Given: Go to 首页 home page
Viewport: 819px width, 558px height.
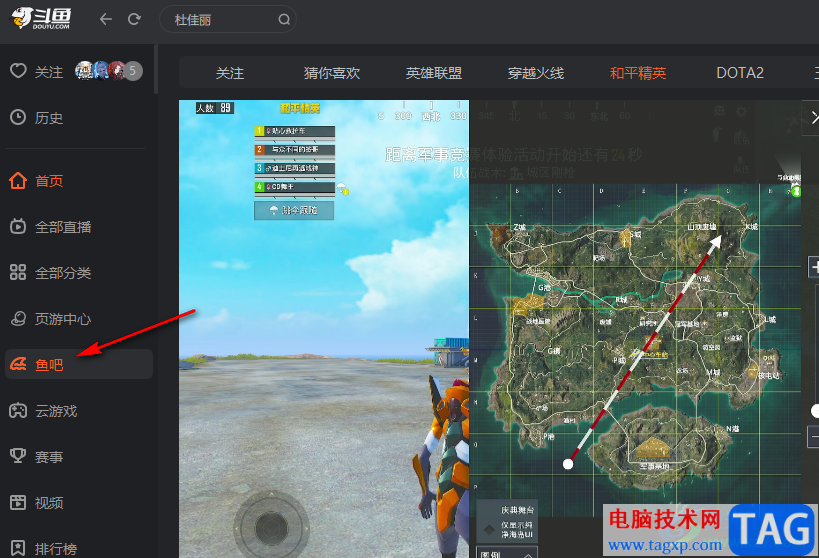Looking at the screenshot, I should click(49, 181).
